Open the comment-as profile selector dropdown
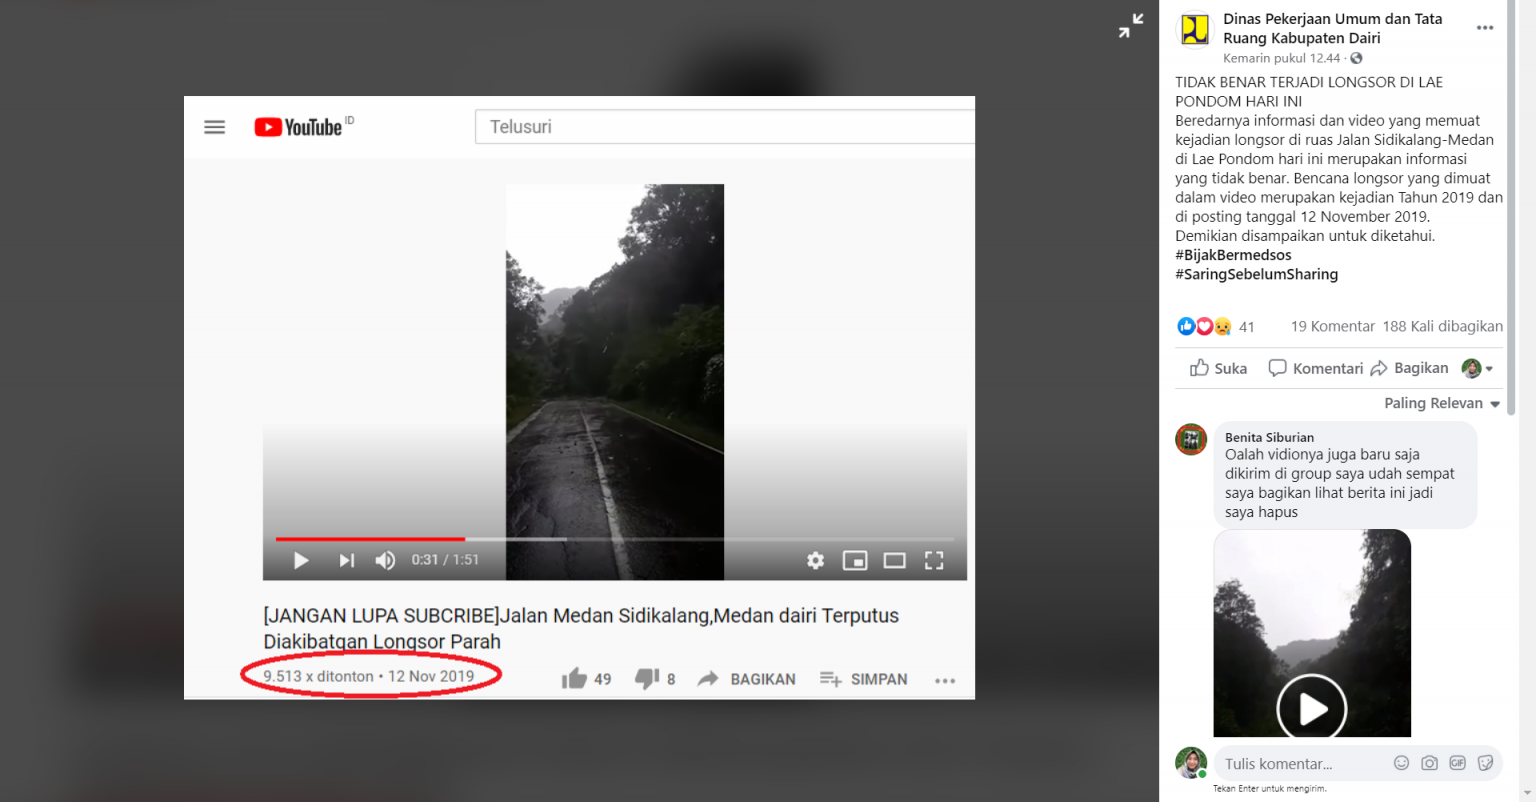This screenshot has height=802, width=1536. point(1478,368)
